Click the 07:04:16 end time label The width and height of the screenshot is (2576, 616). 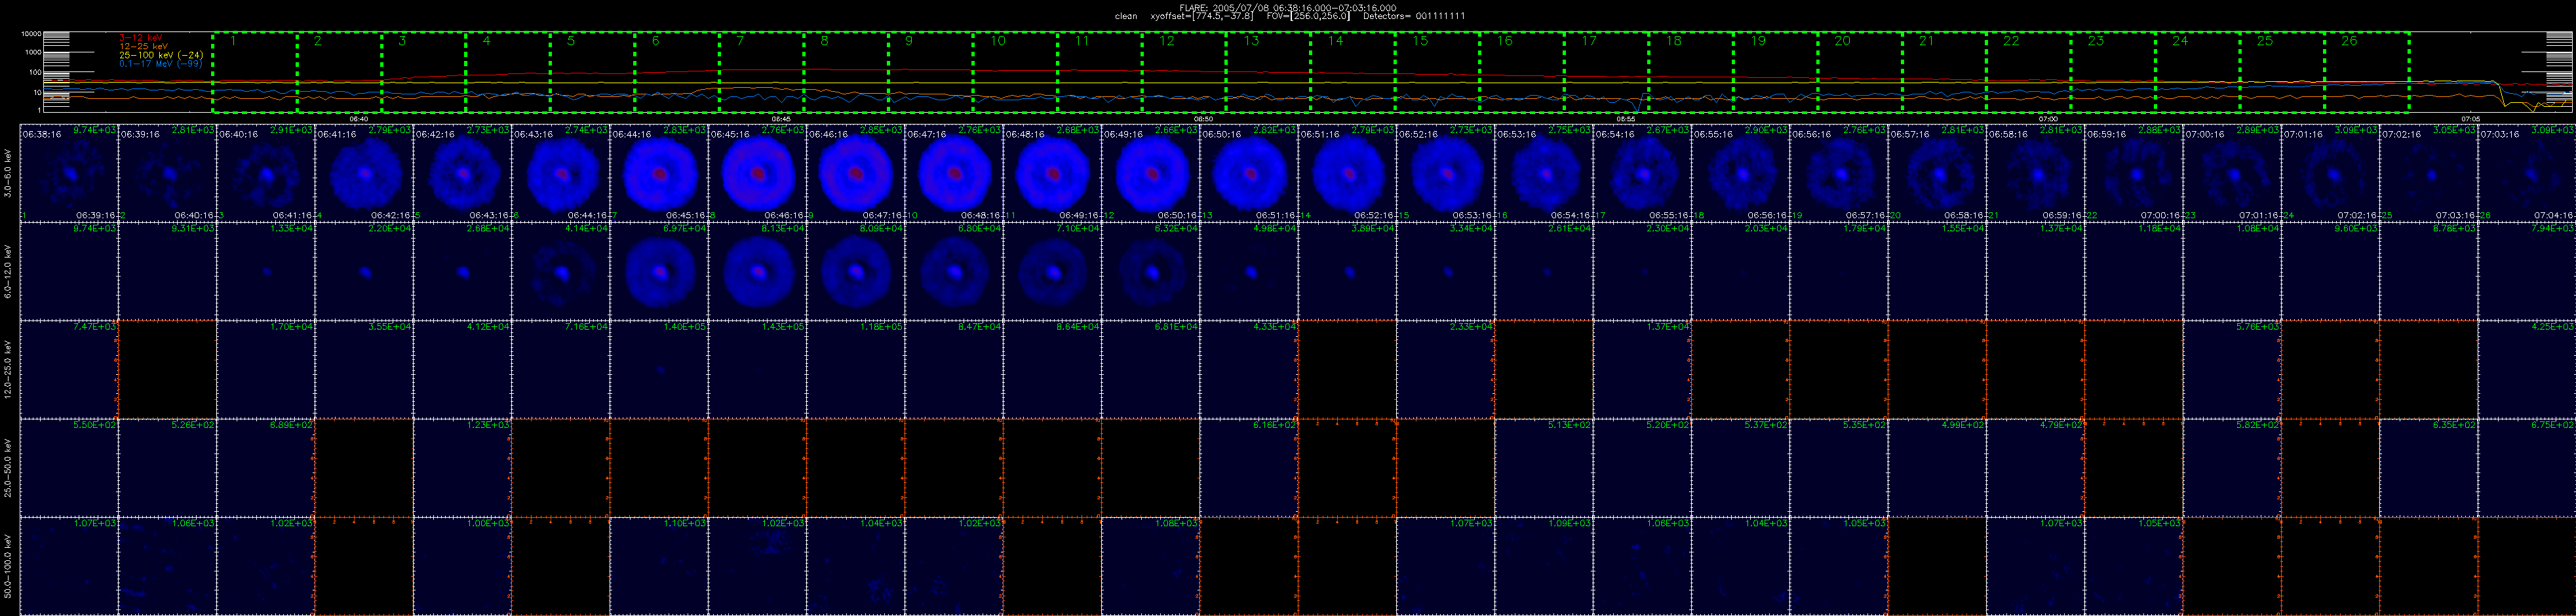coord(2553,215)
